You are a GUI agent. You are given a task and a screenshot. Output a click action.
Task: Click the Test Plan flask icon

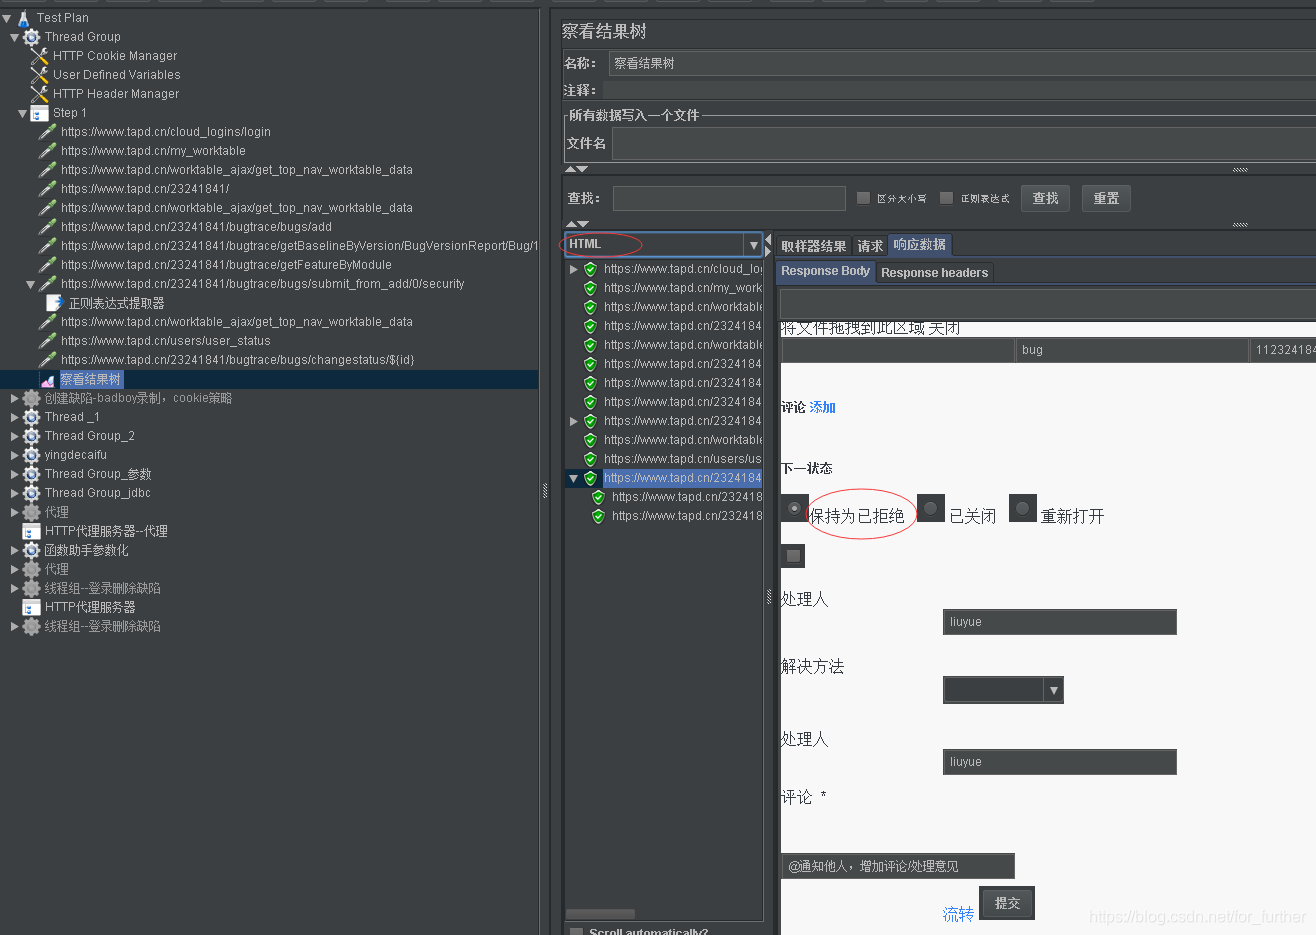tap(23, 18)
